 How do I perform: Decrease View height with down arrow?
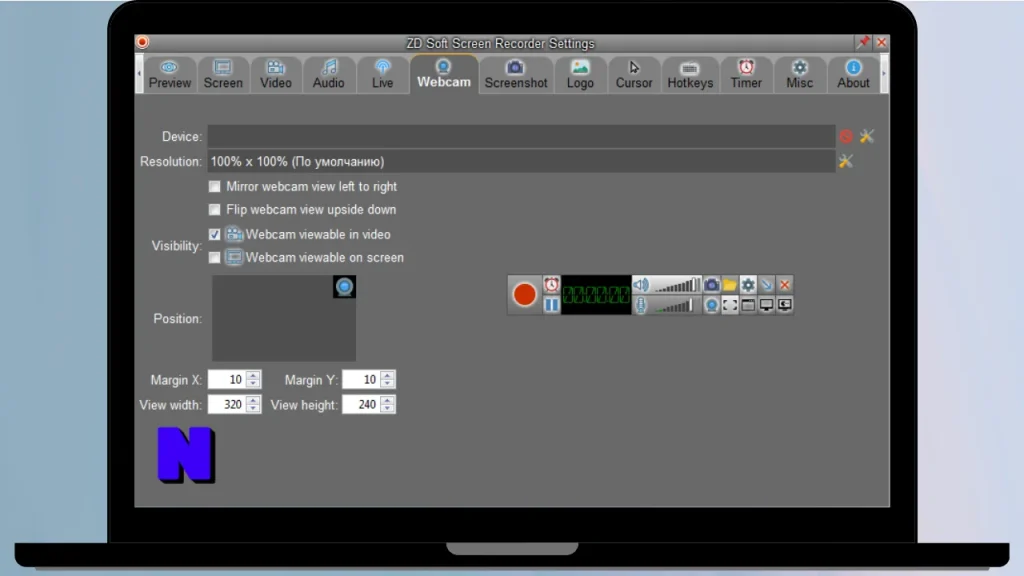[x=387, y=409]
